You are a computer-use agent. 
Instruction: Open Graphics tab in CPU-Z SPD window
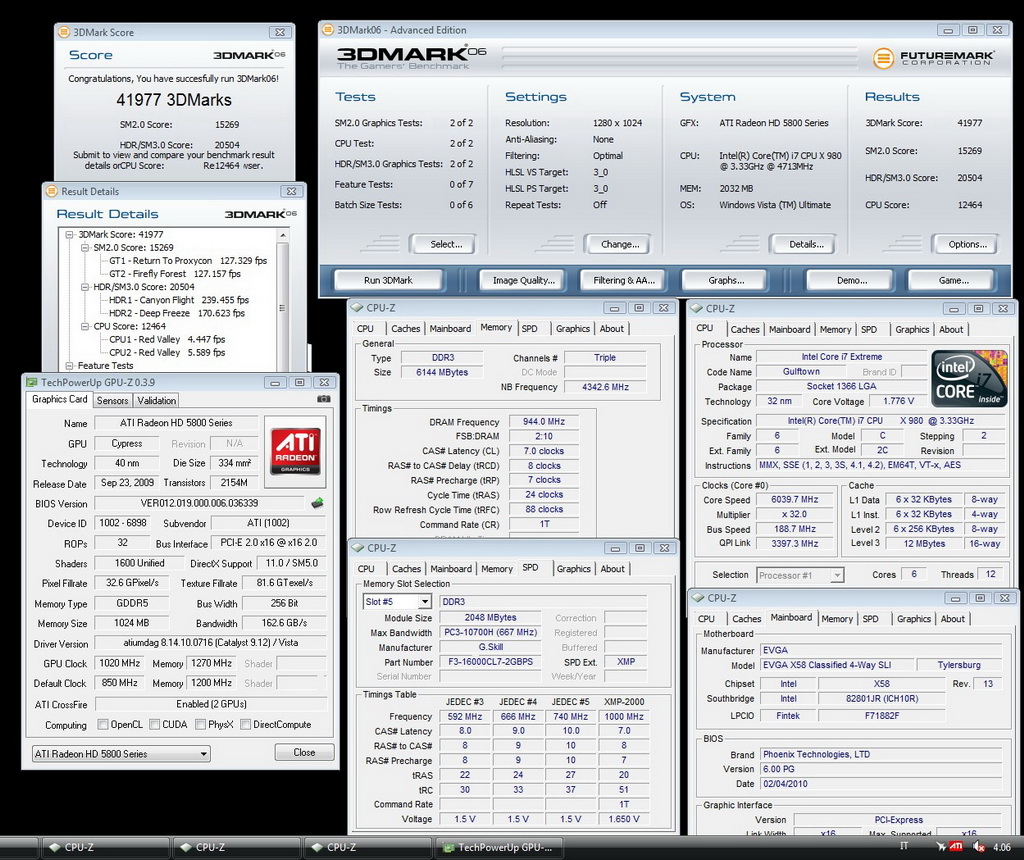tap(573, 569)
